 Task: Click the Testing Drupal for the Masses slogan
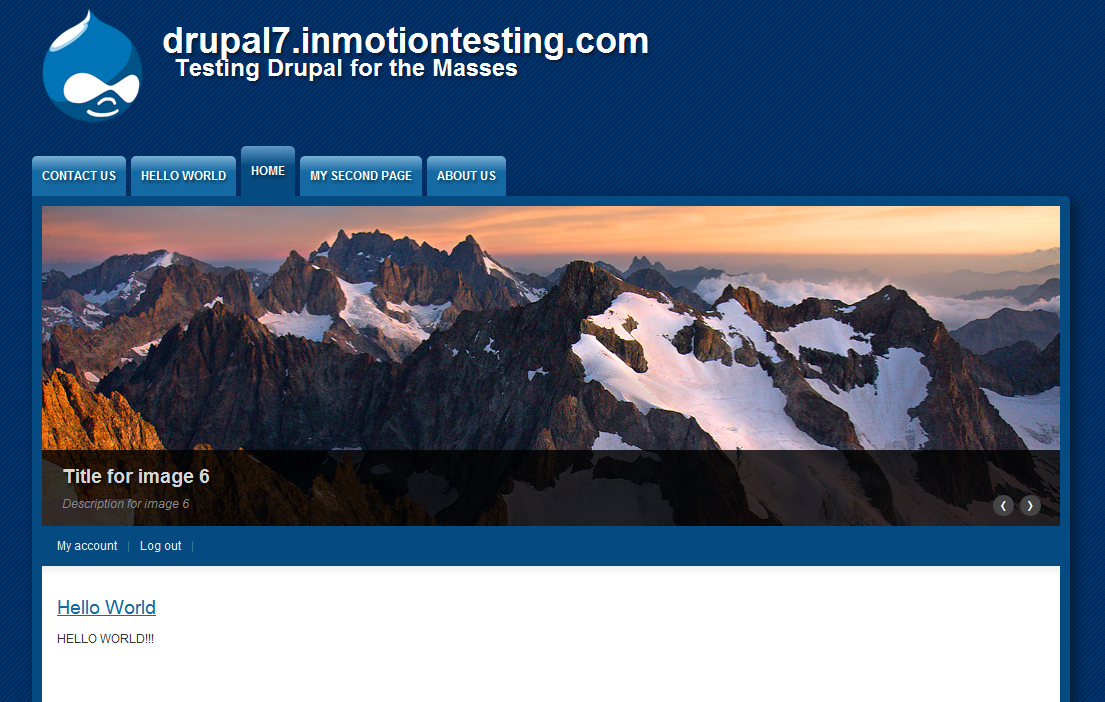coord(346,68)
